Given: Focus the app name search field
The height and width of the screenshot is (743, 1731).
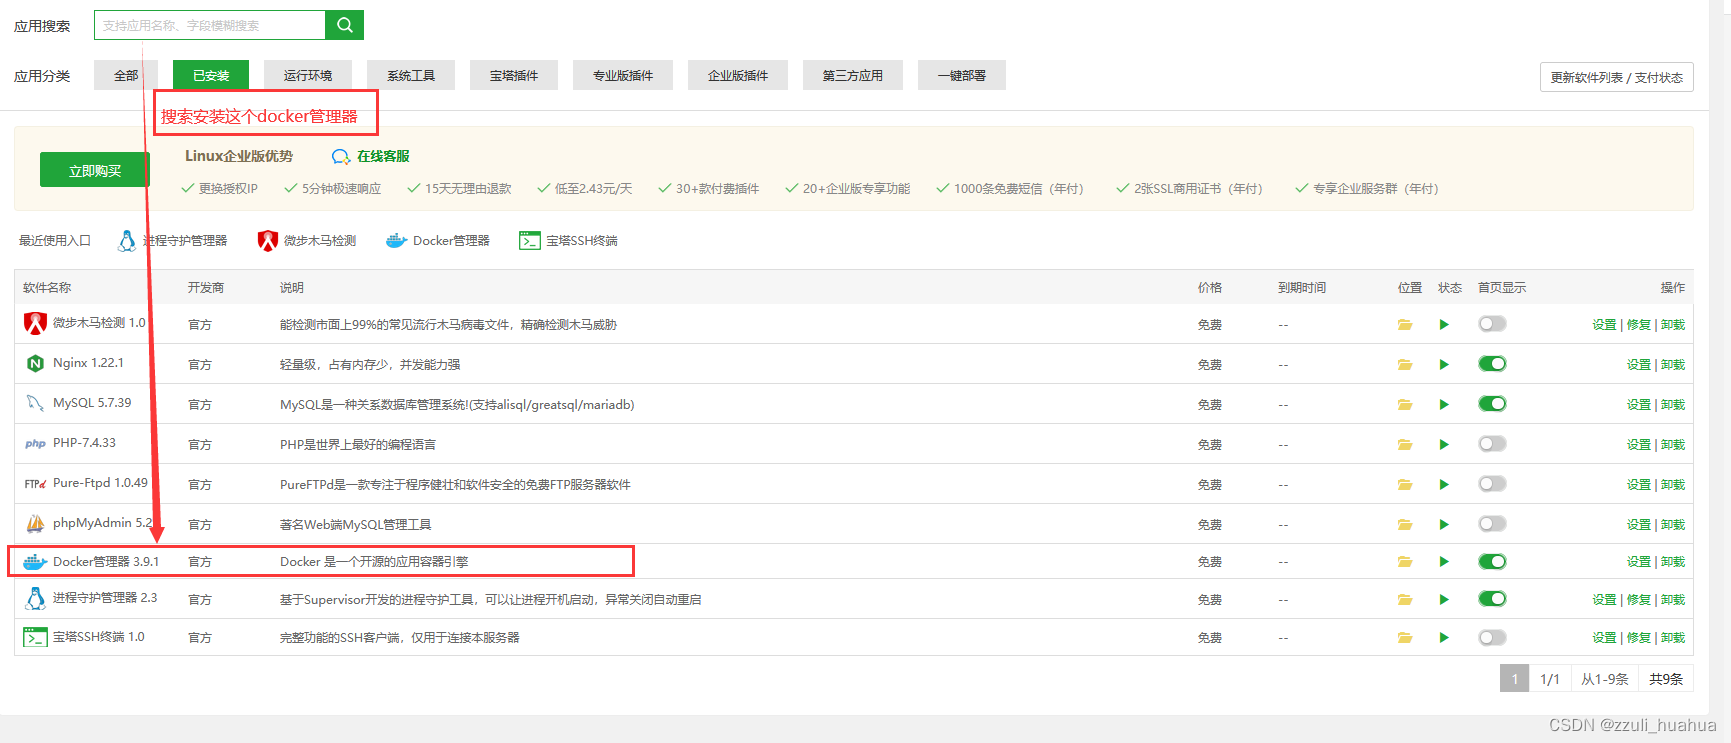Looking at the screenshot, I should click(210, 25).
